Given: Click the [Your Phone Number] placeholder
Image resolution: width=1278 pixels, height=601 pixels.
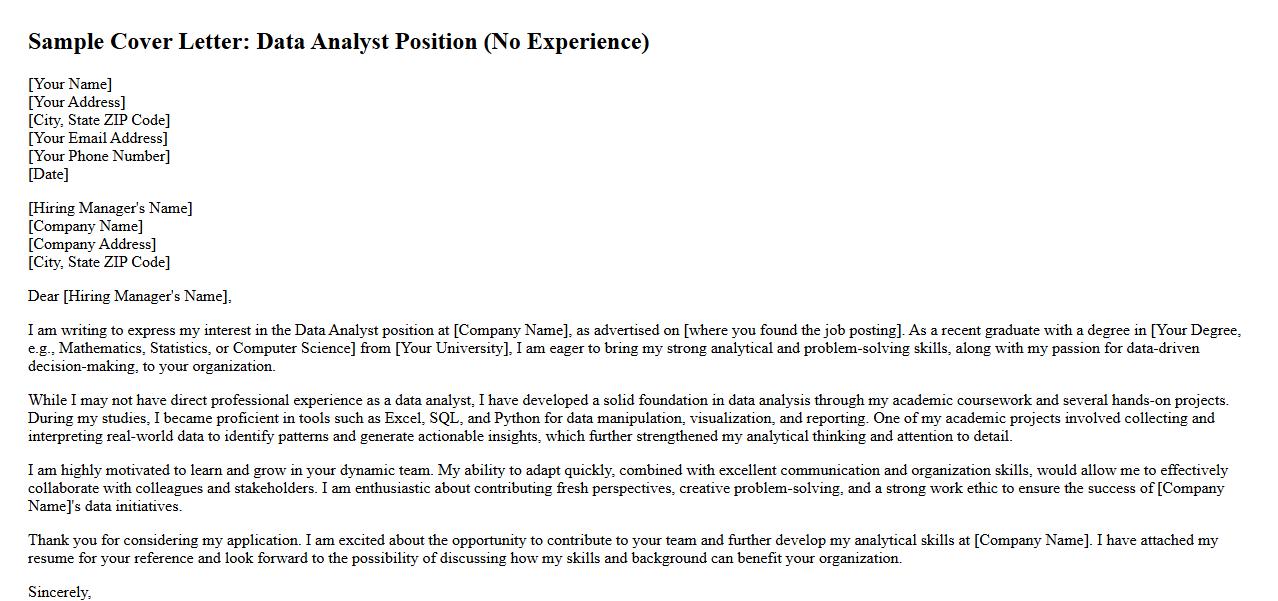Looking at the screenshot, I should [x=99, y=156].
